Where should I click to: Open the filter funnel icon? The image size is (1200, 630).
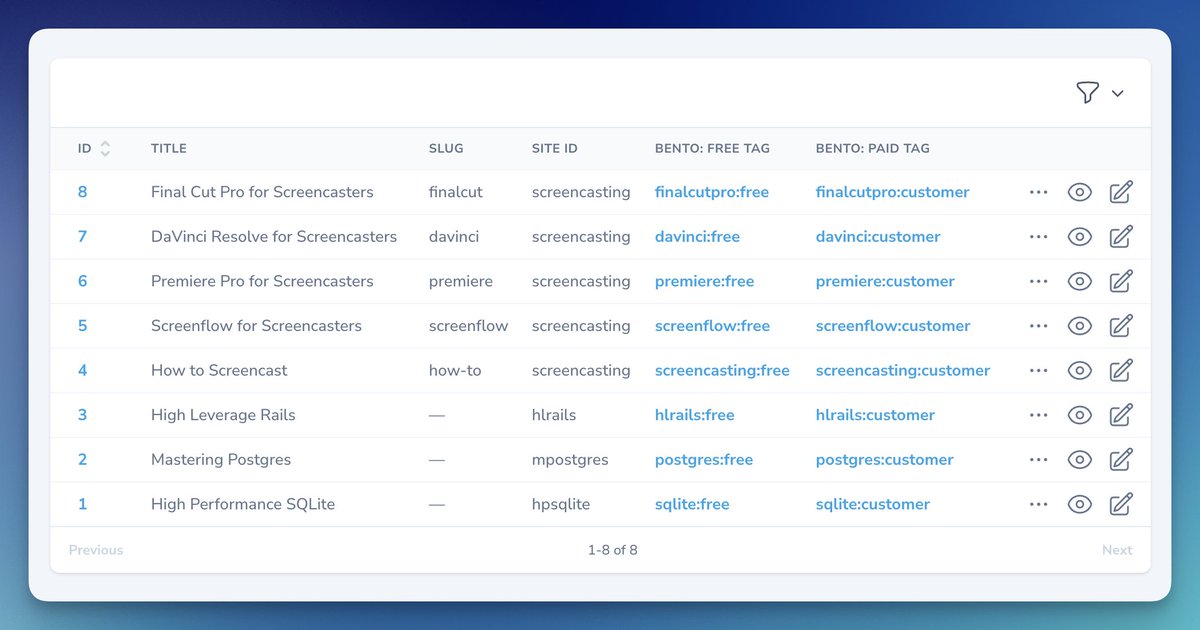[x=1087, y=93]
